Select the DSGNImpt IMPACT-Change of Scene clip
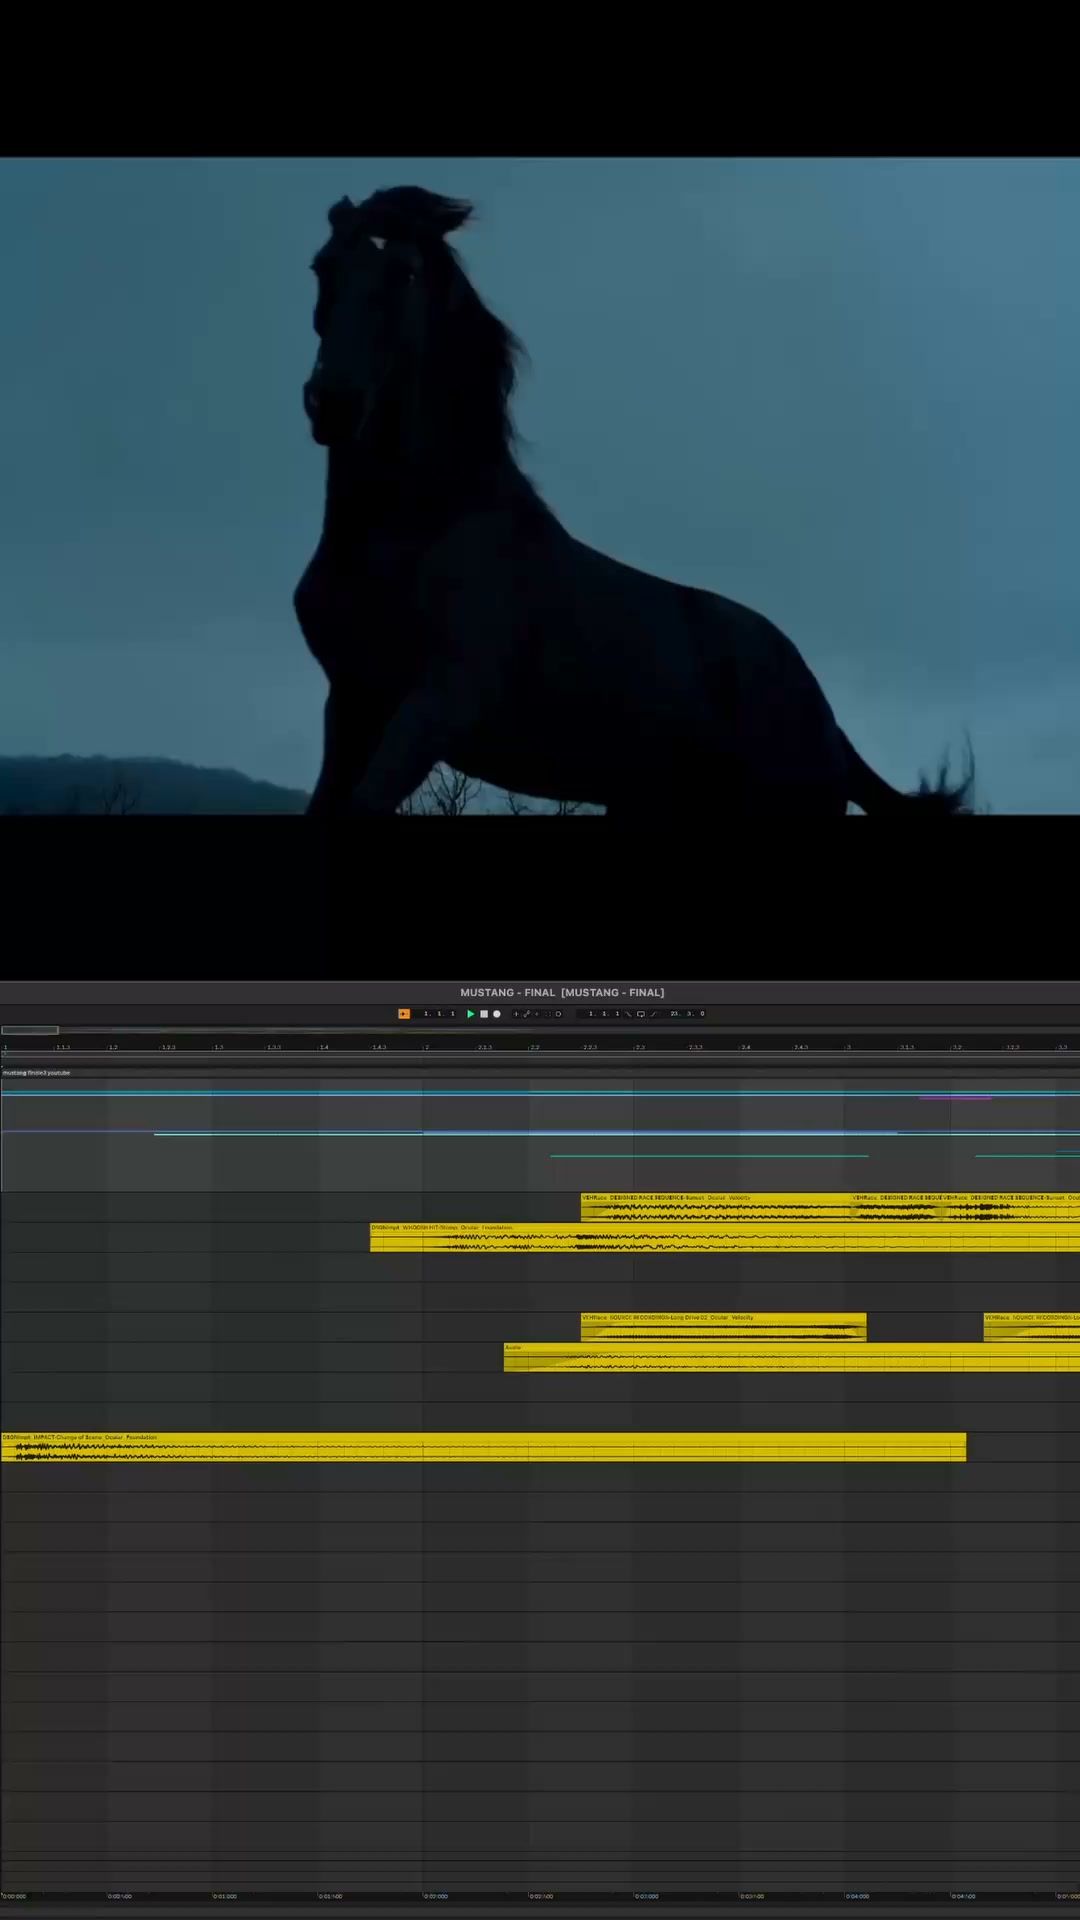 484,1447
